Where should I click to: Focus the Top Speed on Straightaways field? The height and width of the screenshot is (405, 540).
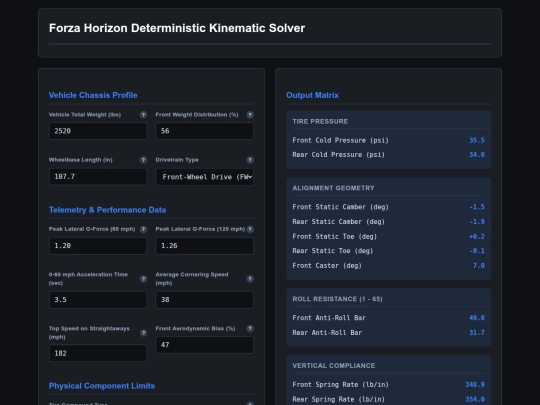pos(98,353)
